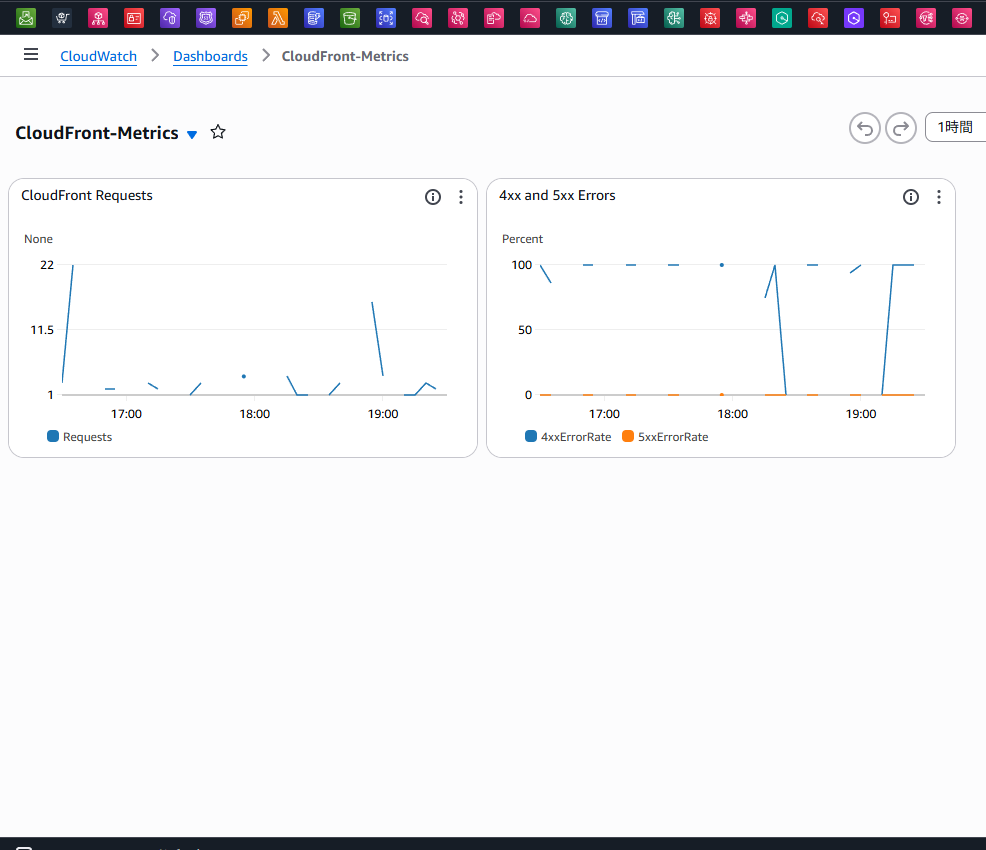The width and height of the screenshot is (986, 850).
Task: Open the green S3 bucket shortcut icon
Action: point(350,18)
